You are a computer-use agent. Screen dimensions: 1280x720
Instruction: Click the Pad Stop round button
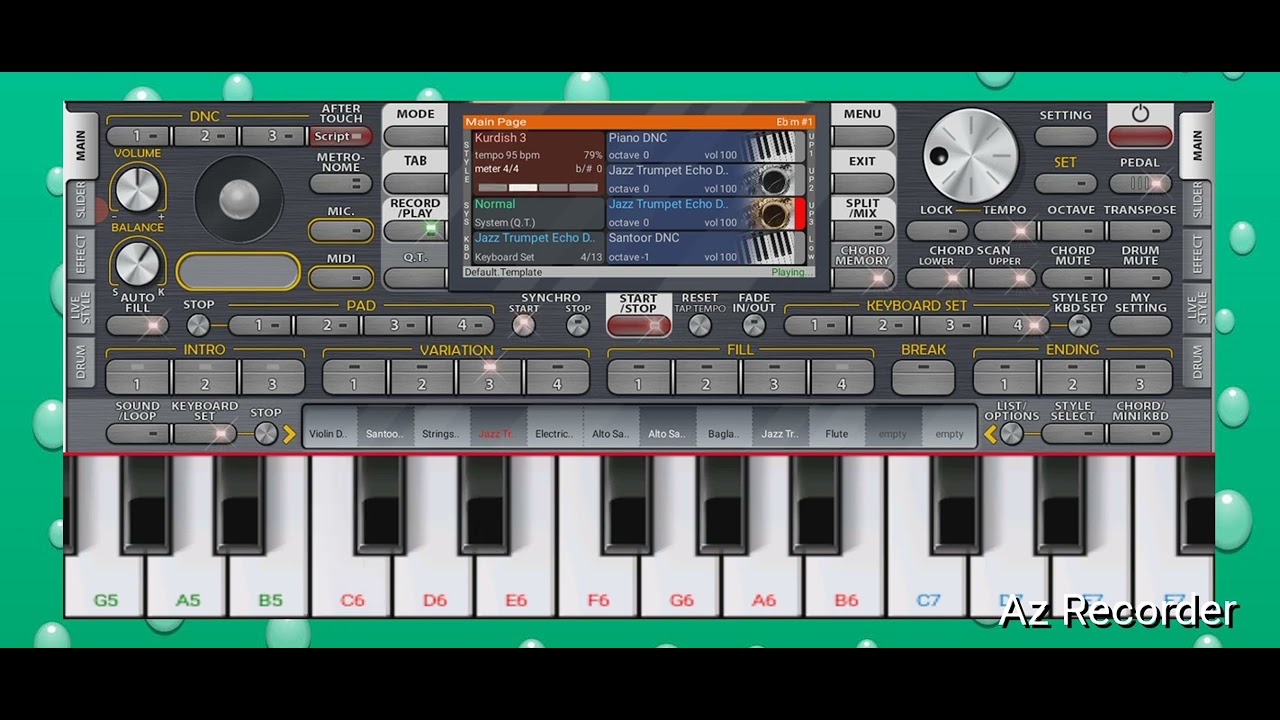pos(198,325)
